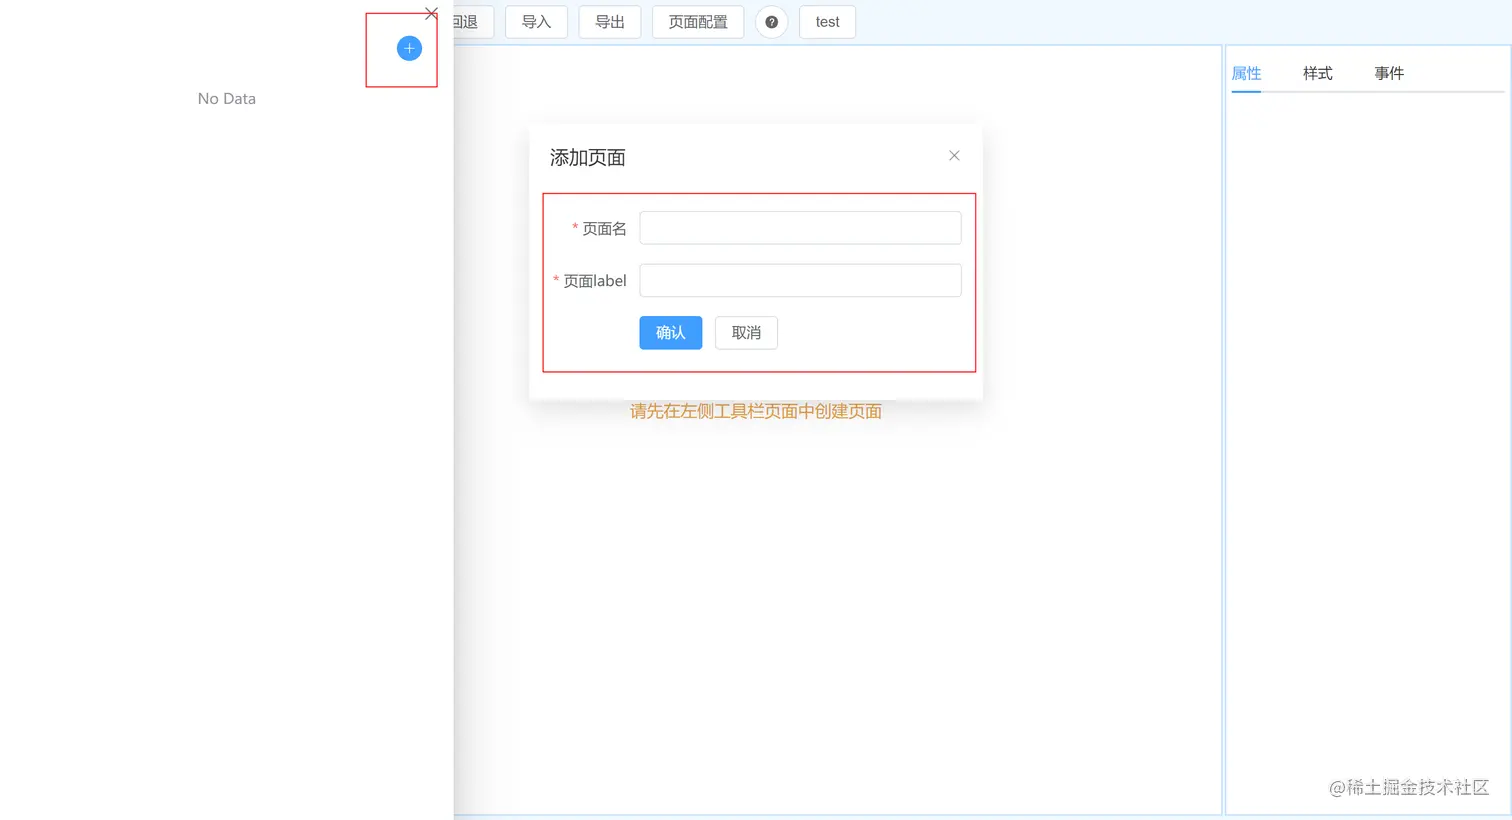The height and width of the screenshot is (820, 1512).
Task: Select 导入 to import a page
Action: point(536,21)
